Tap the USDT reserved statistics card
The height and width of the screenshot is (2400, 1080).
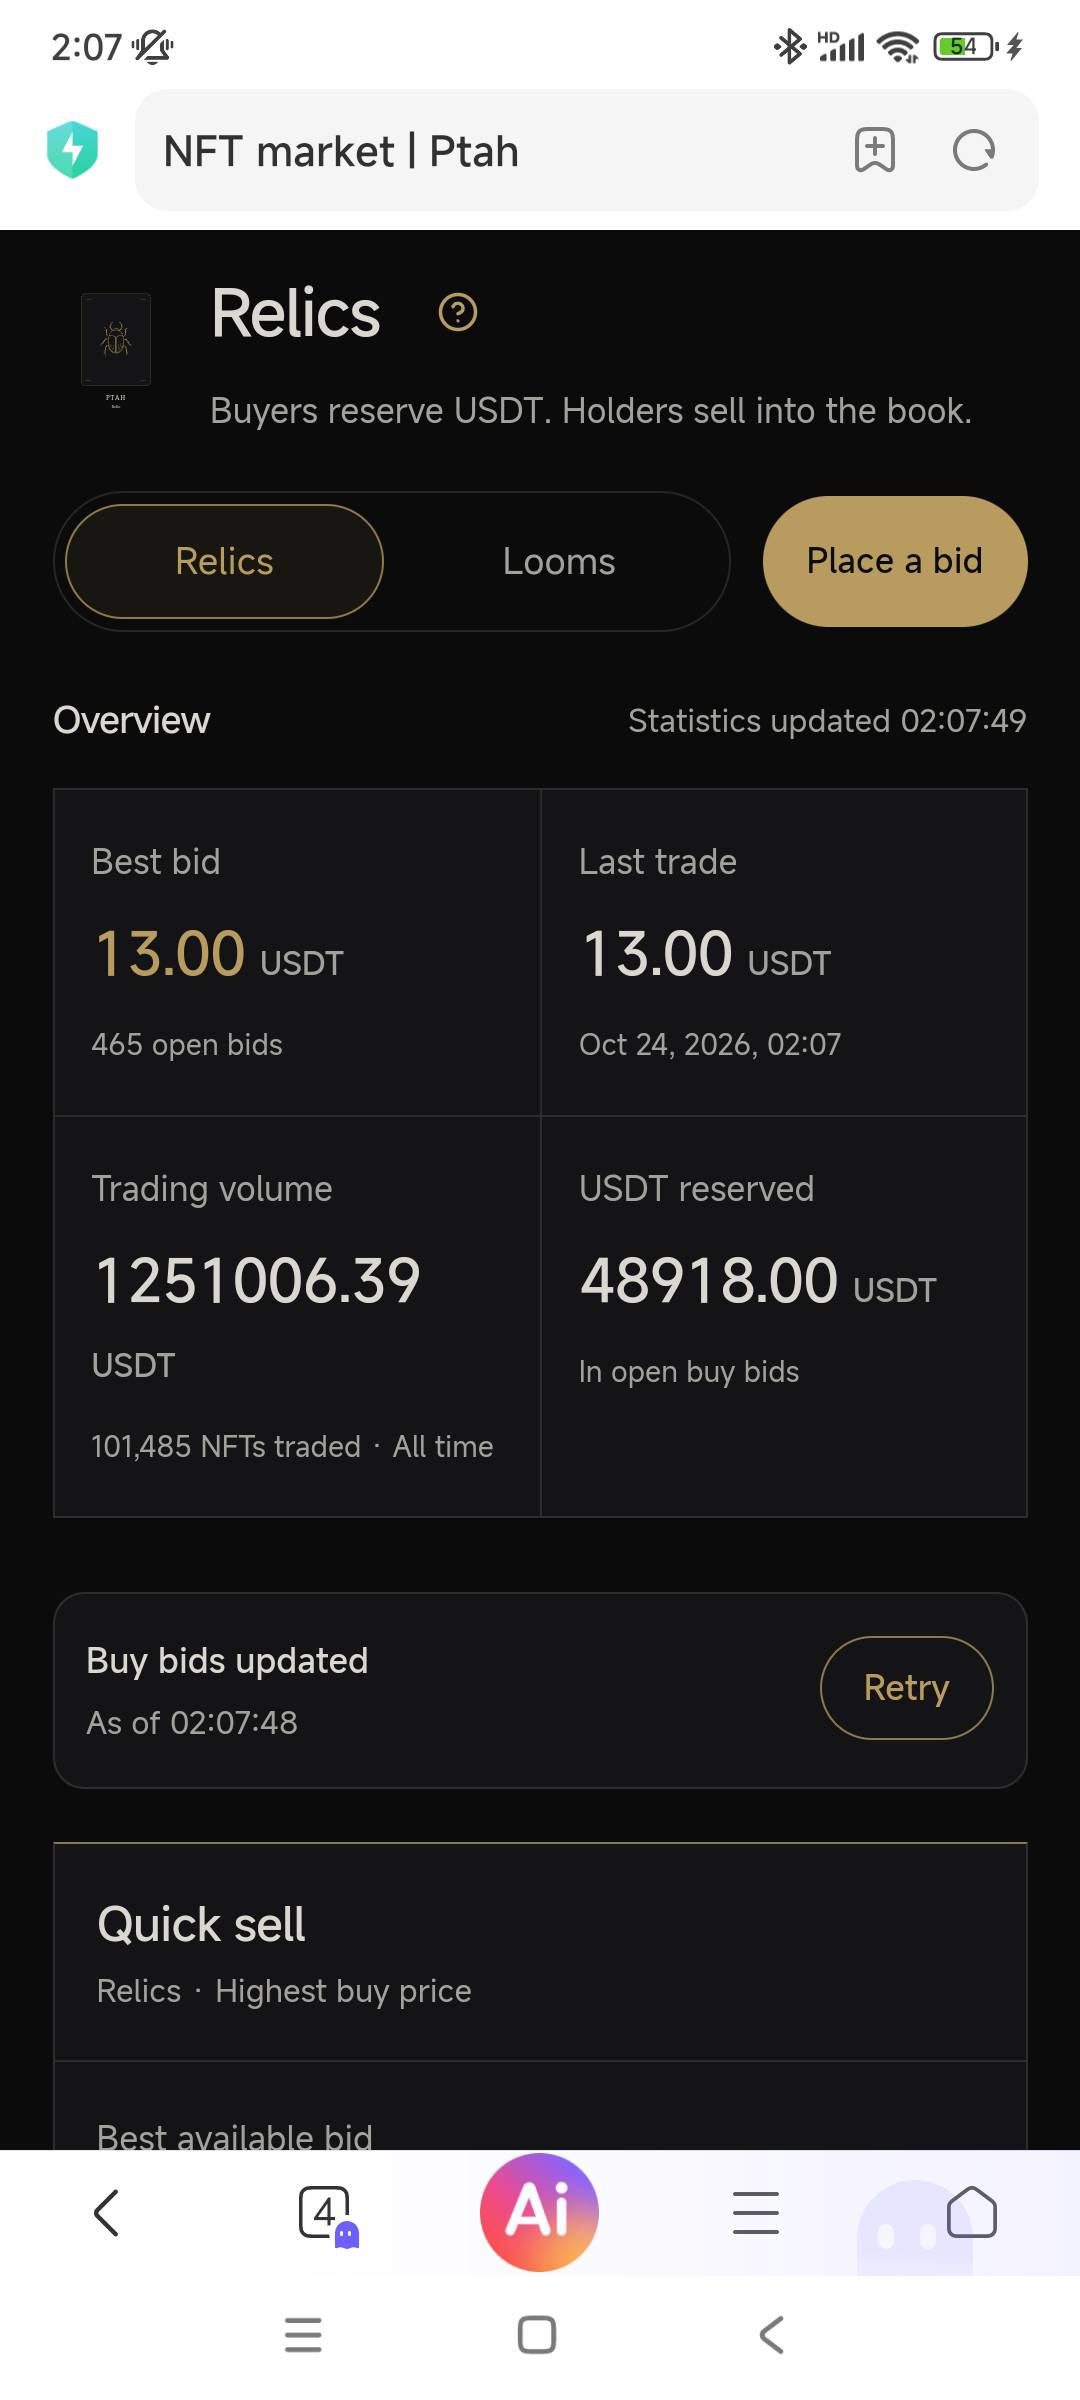point(784,1316)
